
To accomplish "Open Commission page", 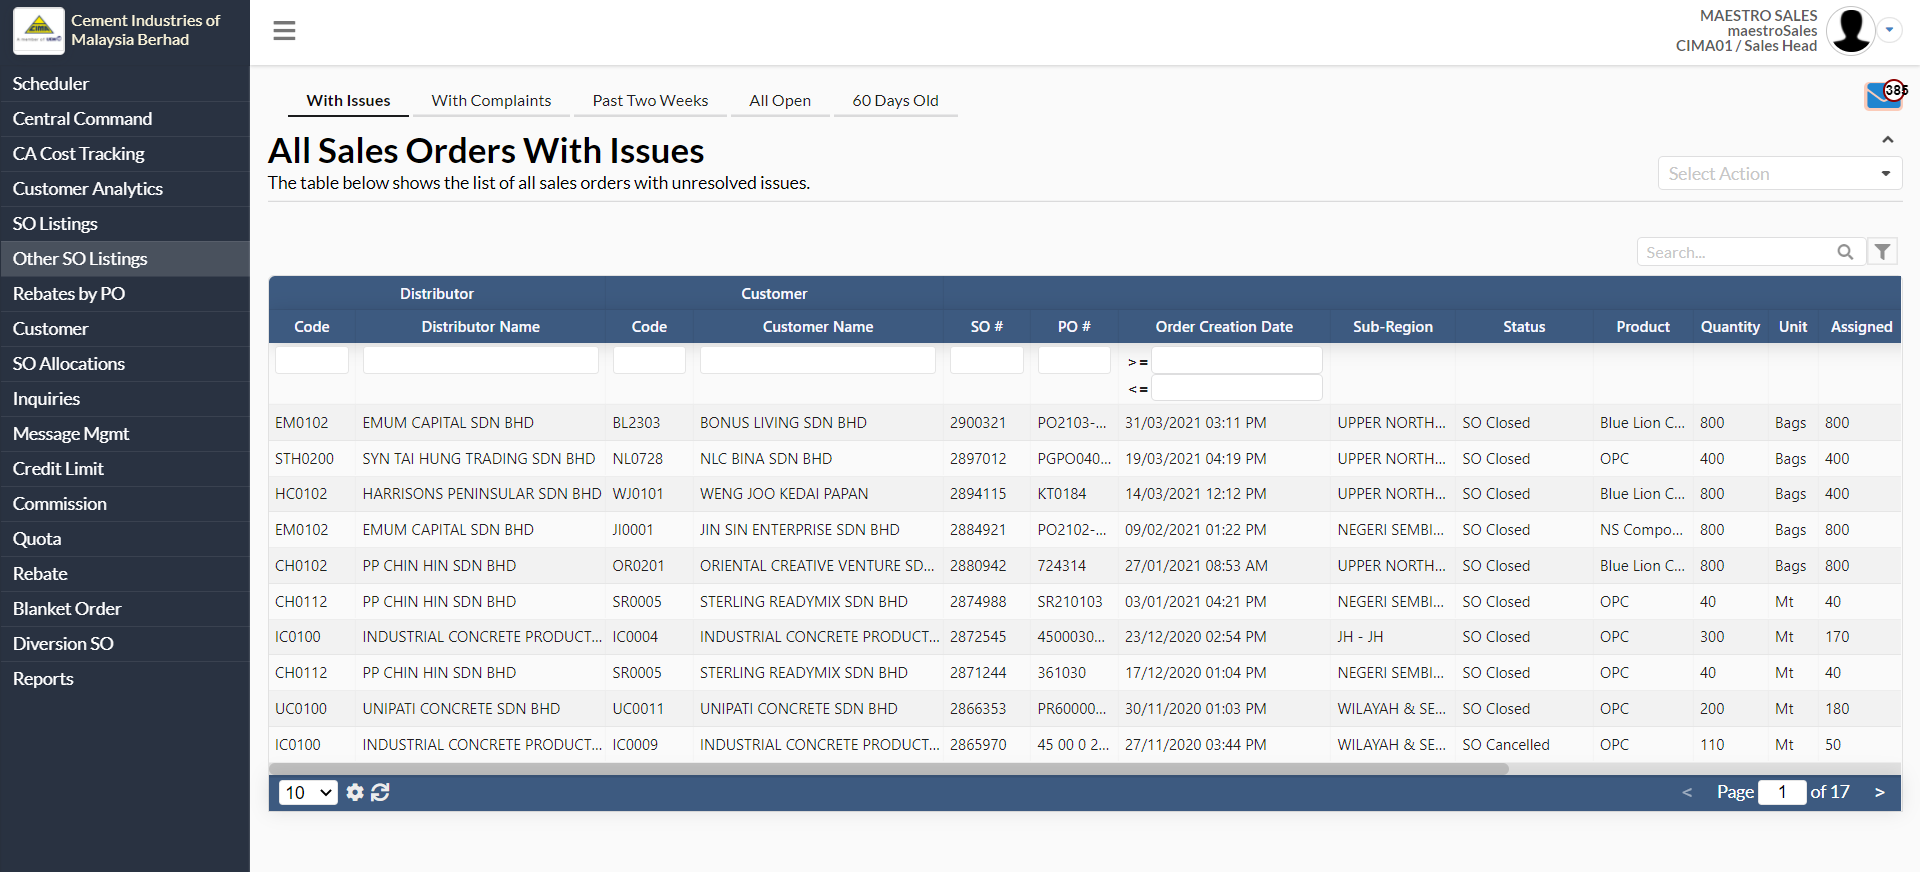I will [x=124, y=504].
